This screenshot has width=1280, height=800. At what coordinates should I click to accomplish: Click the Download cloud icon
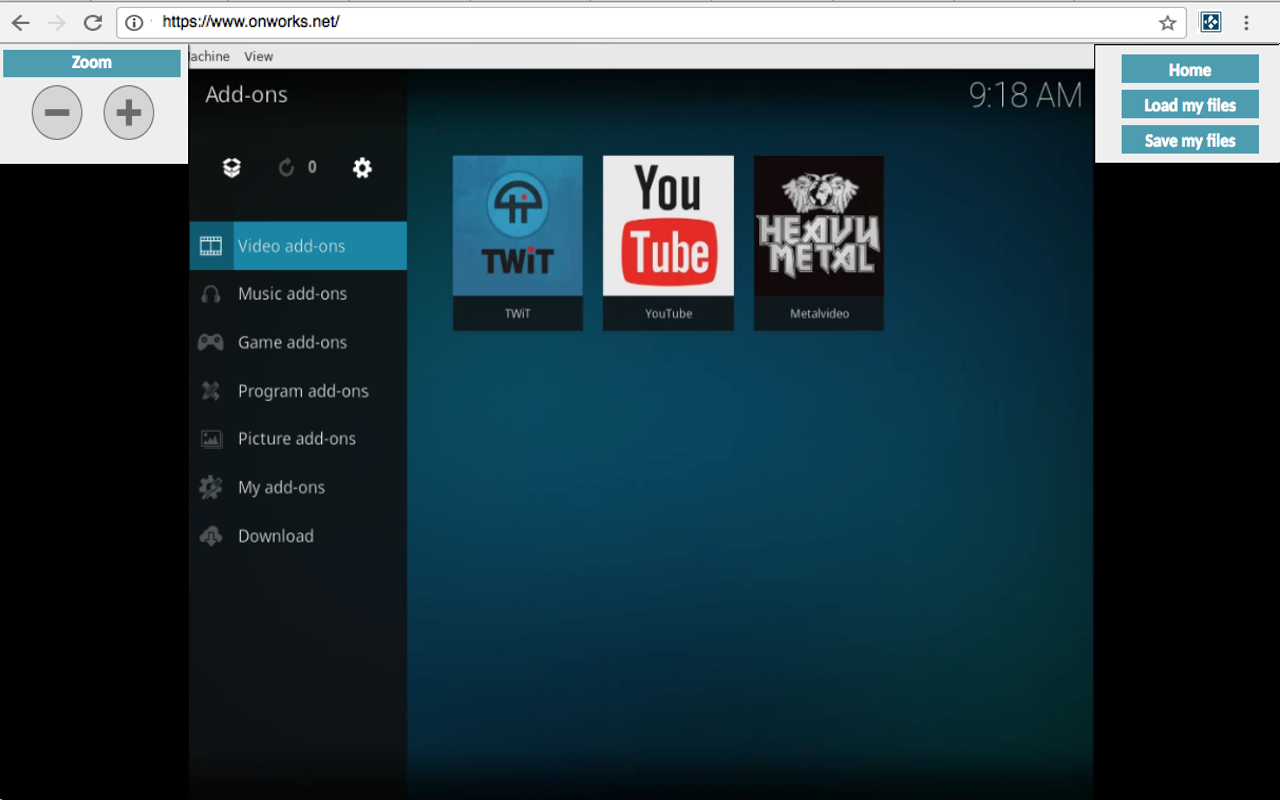pos(211,536)
